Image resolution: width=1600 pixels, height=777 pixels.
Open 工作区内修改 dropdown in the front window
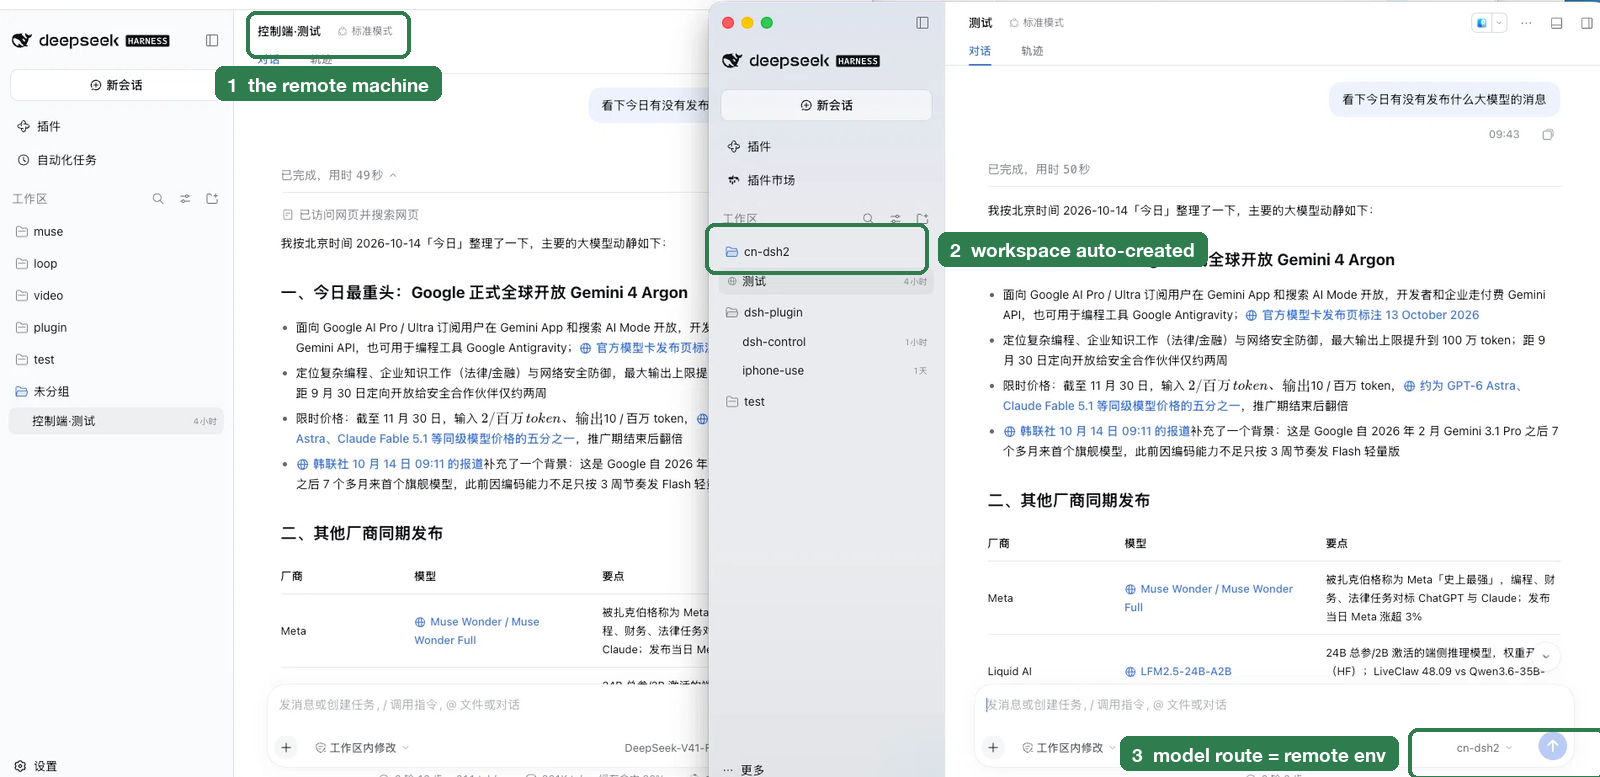click(x=1069, y=748)
